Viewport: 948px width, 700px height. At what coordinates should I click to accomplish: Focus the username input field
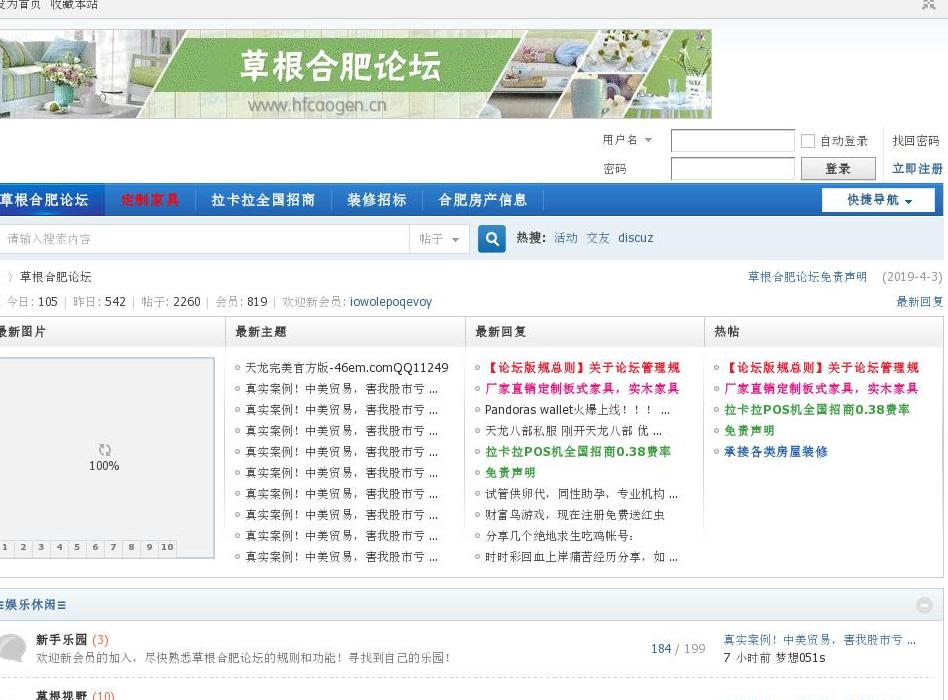732,141
